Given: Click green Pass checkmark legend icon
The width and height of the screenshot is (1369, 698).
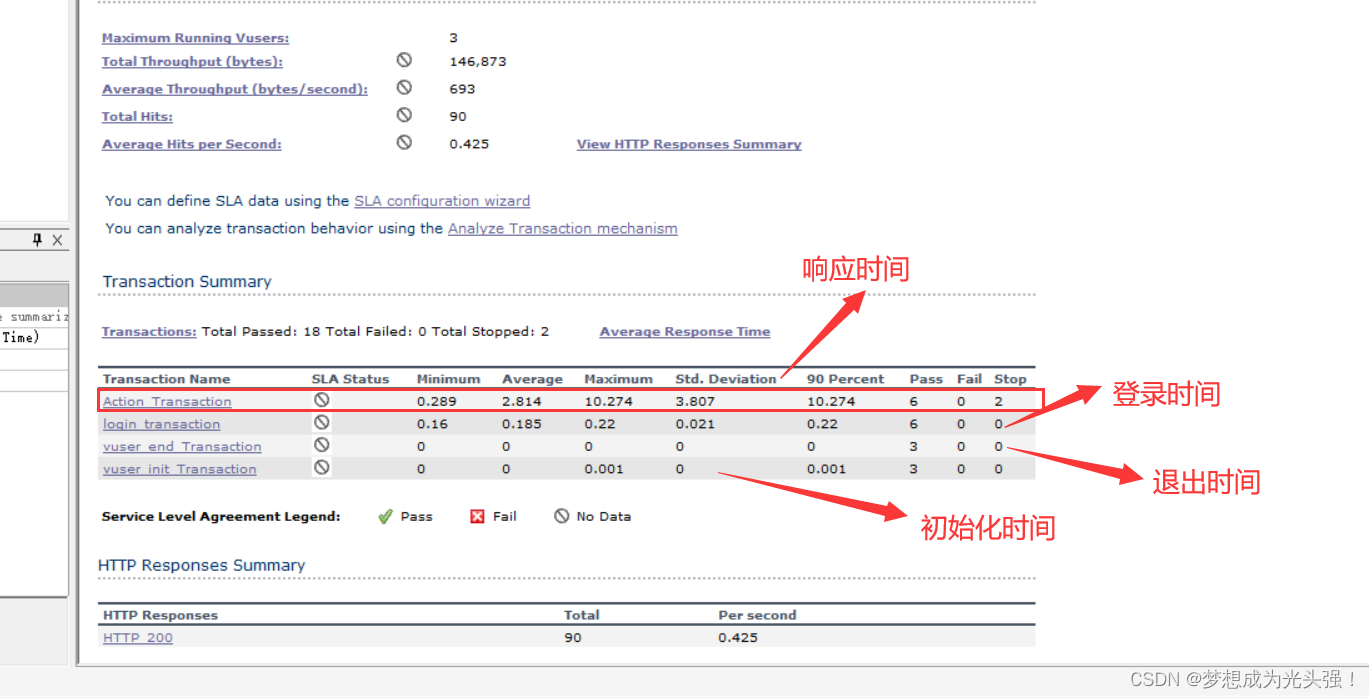Looking at the screenshot, I should (x=385, y=517).
